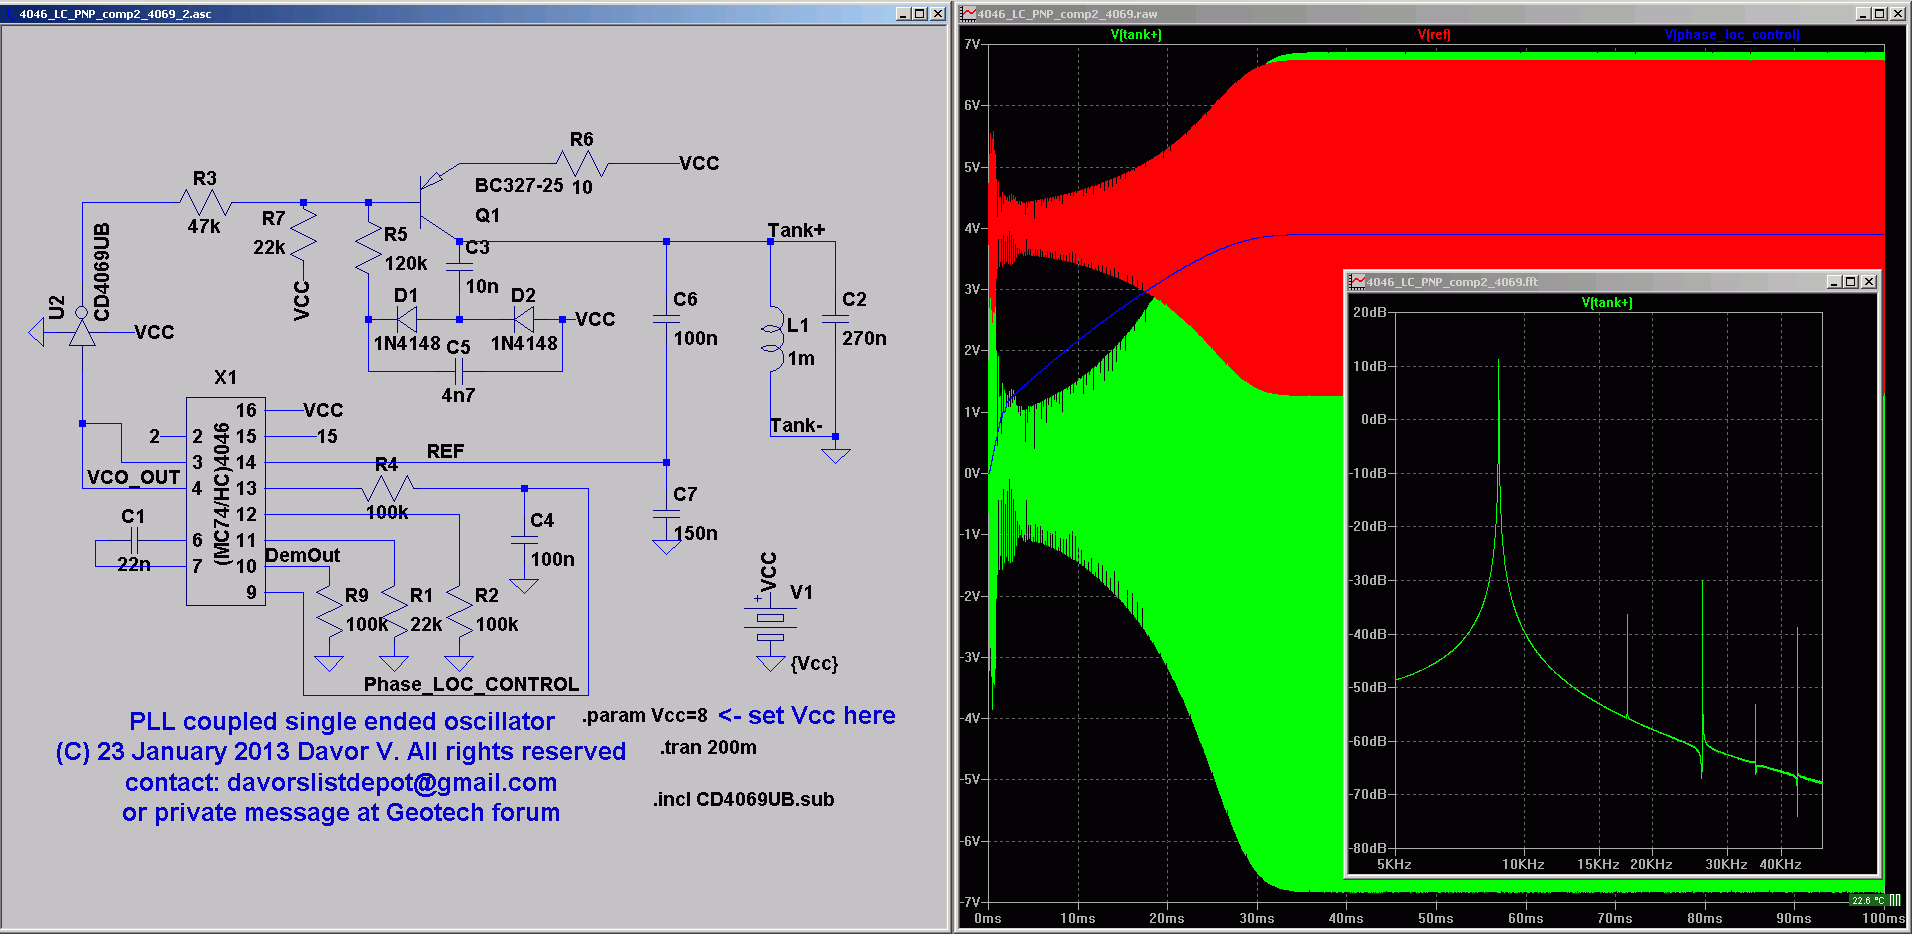Click the Phase_LOC_CONTROL net label
Image resolution: width=1912 pixels, height=934 pixels.
coord(471,685)
